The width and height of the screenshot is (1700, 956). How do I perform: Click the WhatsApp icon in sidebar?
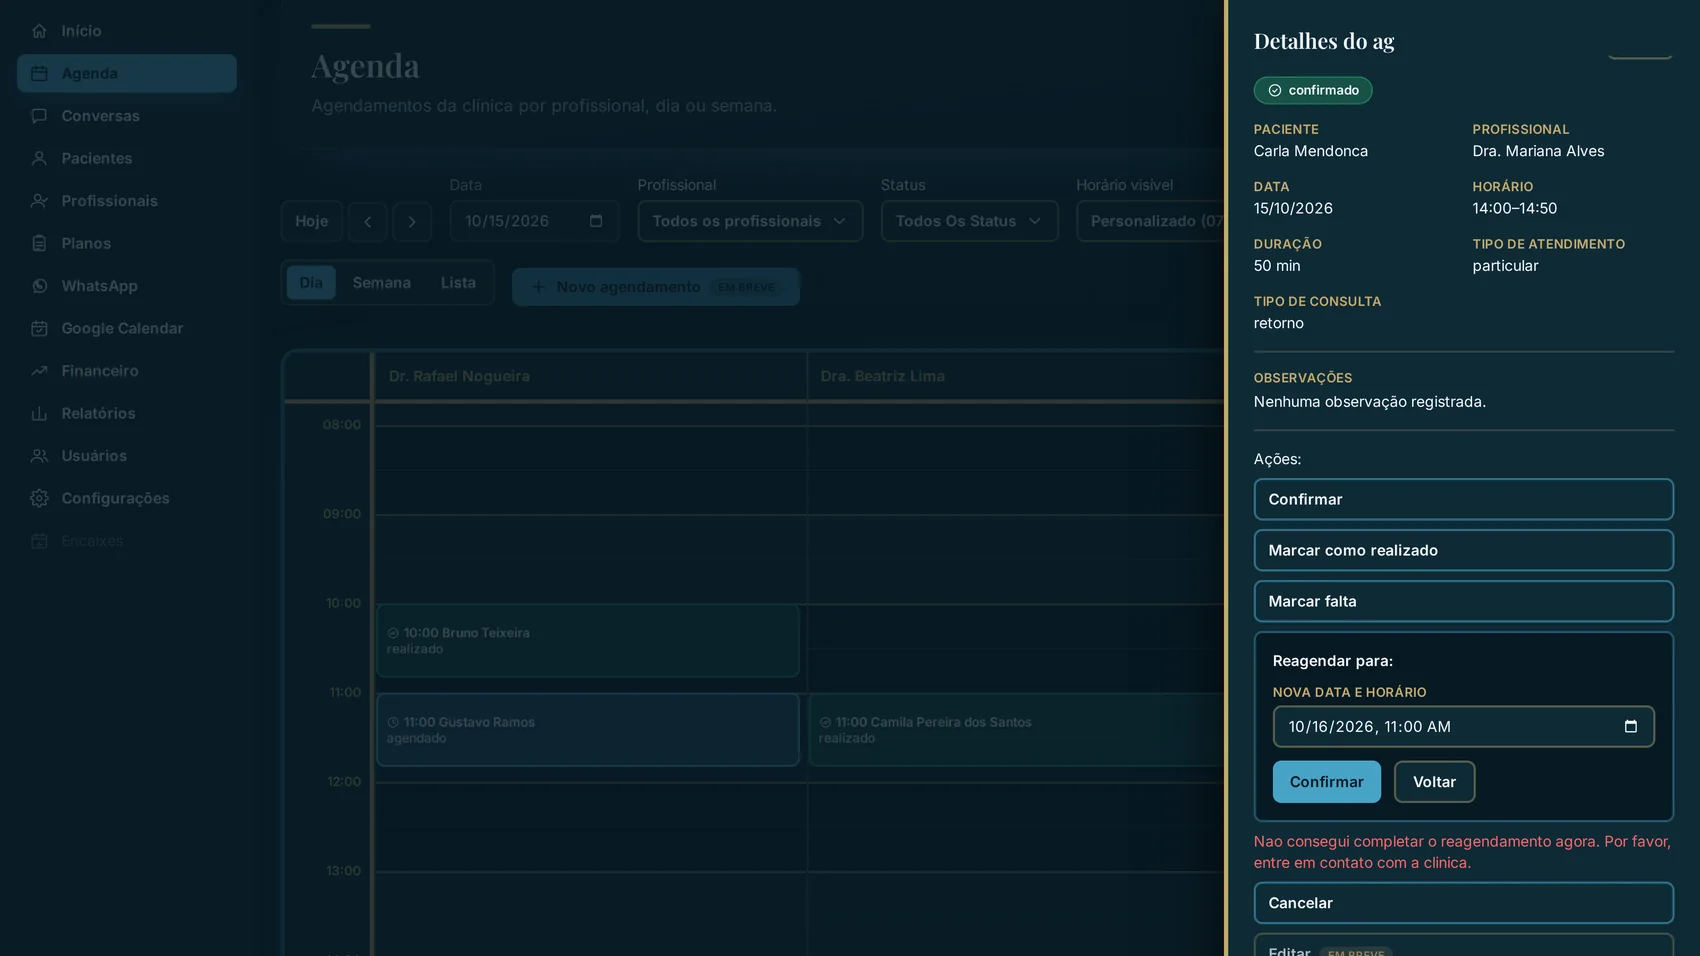(39, 286)
